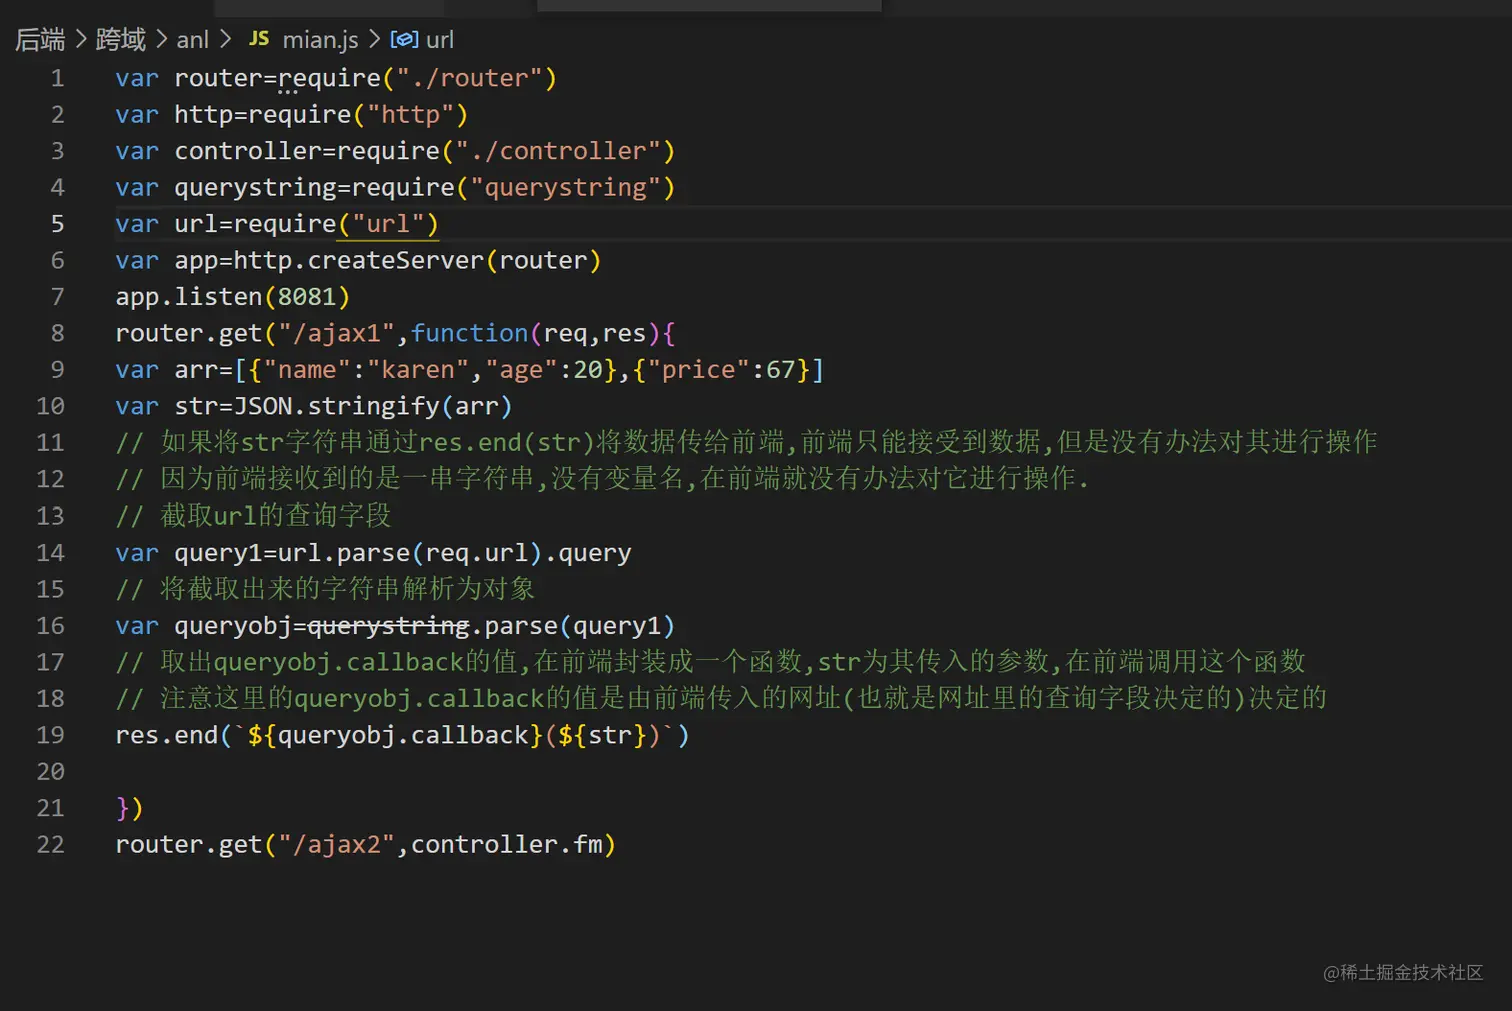The height and width of the screenshot is (1011, 1512).
Task: Open the 后端 breadcrumb folder
Action: (40, 40)
